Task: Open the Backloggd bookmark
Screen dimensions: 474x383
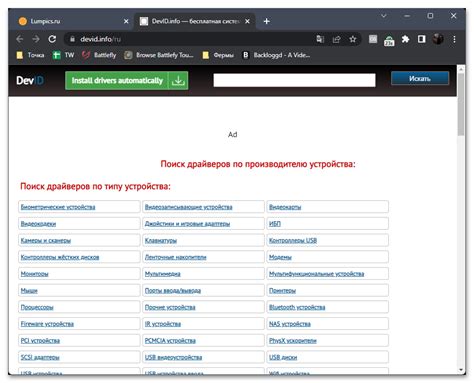Action: pos(276,55)
